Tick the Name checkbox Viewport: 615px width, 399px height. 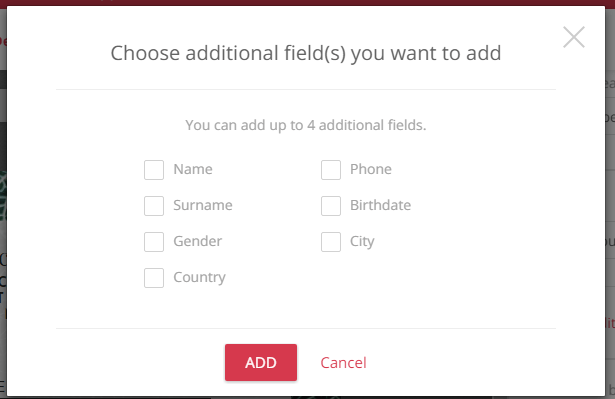[154, 170]
